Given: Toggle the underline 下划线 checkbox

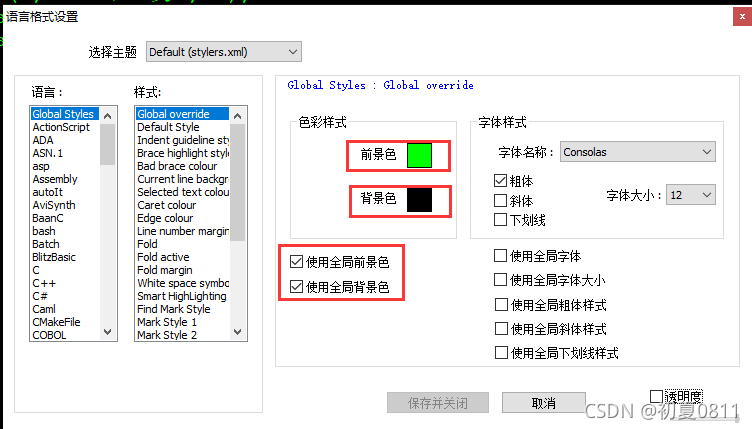Looking at the screenshot, I should click(500, 220).
